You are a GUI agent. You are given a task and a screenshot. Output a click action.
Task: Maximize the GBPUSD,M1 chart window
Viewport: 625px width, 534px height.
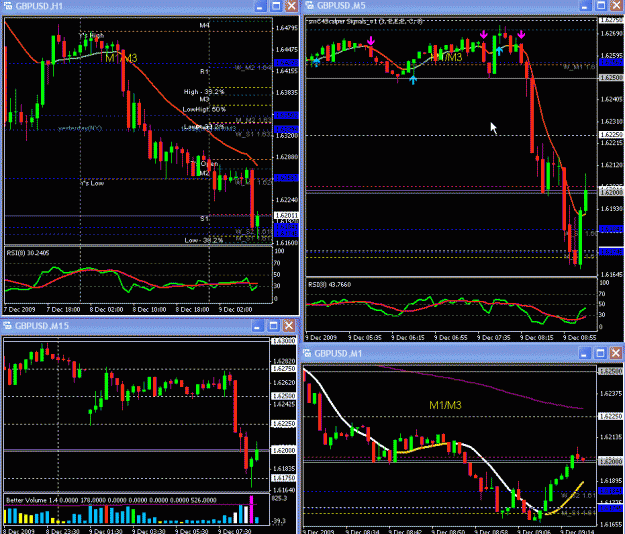coord(600,353)
